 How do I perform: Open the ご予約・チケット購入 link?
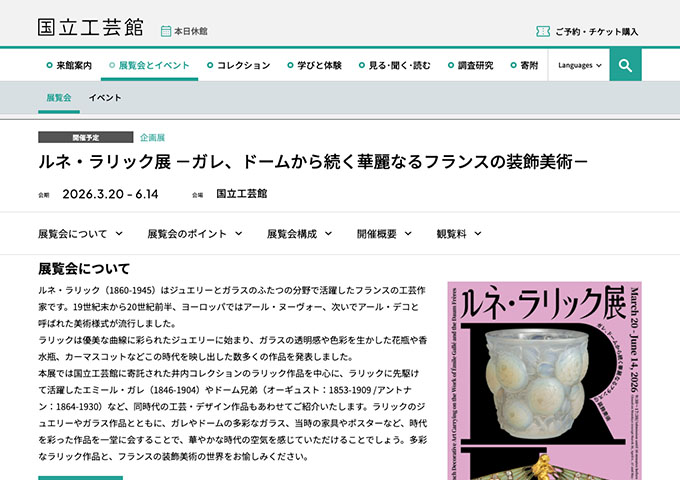(x=596, y=32)
